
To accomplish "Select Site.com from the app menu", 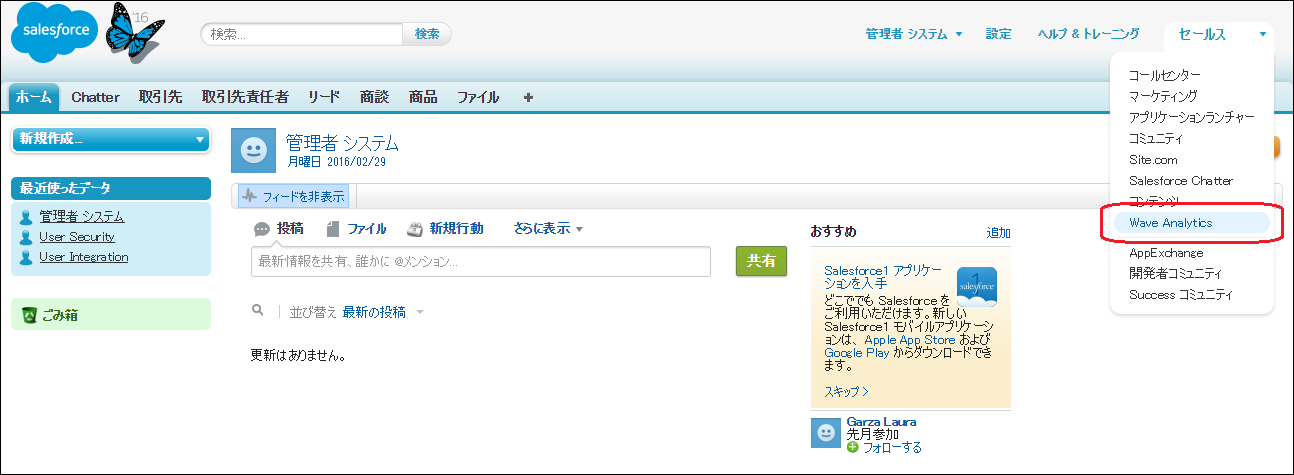I will pos(1153,159).
